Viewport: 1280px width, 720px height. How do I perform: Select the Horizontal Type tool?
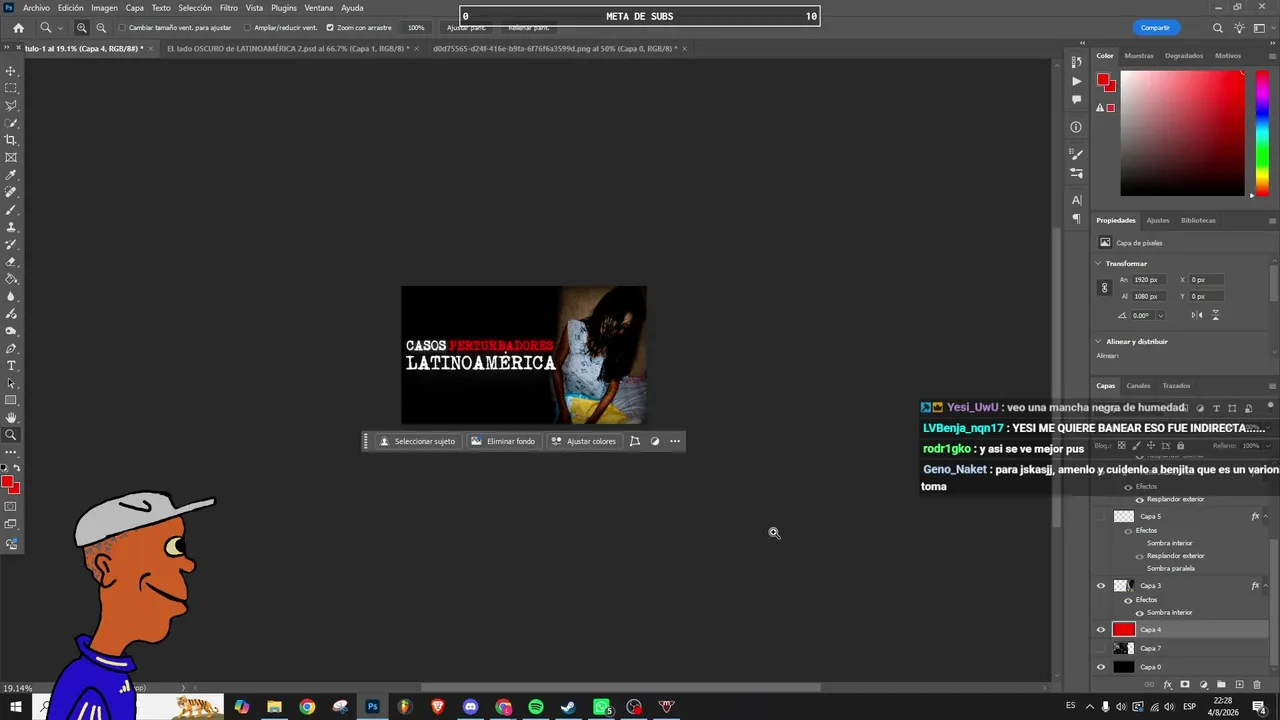tap(11, 366)
